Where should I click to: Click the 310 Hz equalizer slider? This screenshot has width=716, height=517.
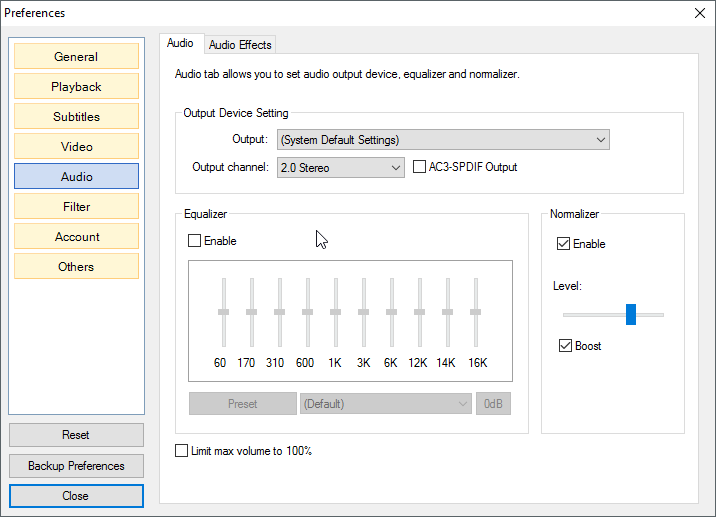tap(279, 312)
